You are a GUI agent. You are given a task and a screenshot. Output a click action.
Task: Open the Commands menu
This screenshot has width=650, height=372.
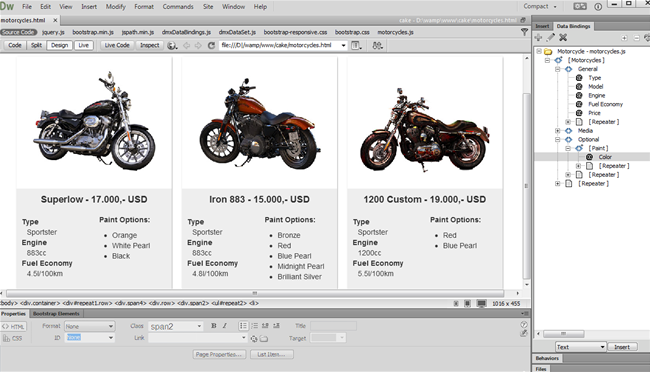pyautogui.click(x=178, y=7)
